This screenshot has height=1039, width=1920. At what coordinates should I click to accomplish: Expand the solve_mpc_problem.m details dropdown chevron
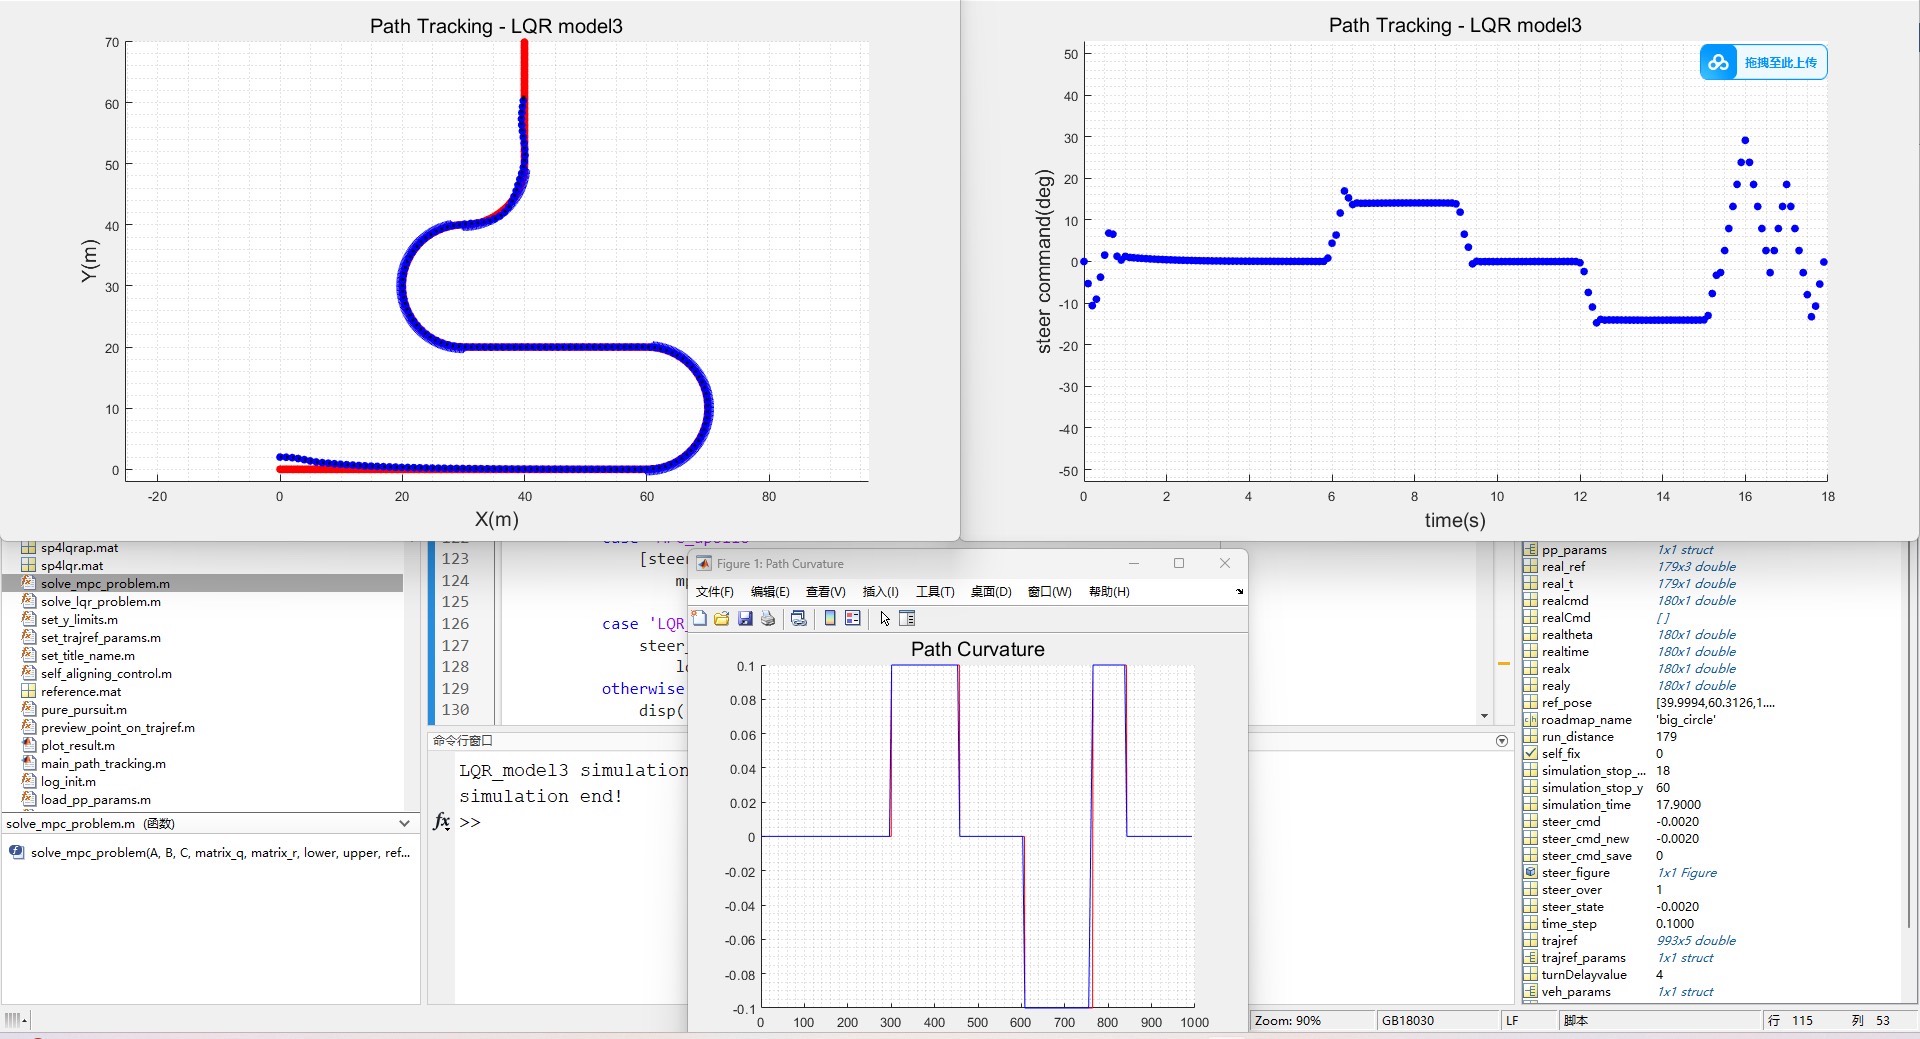(x=404, y=824)
